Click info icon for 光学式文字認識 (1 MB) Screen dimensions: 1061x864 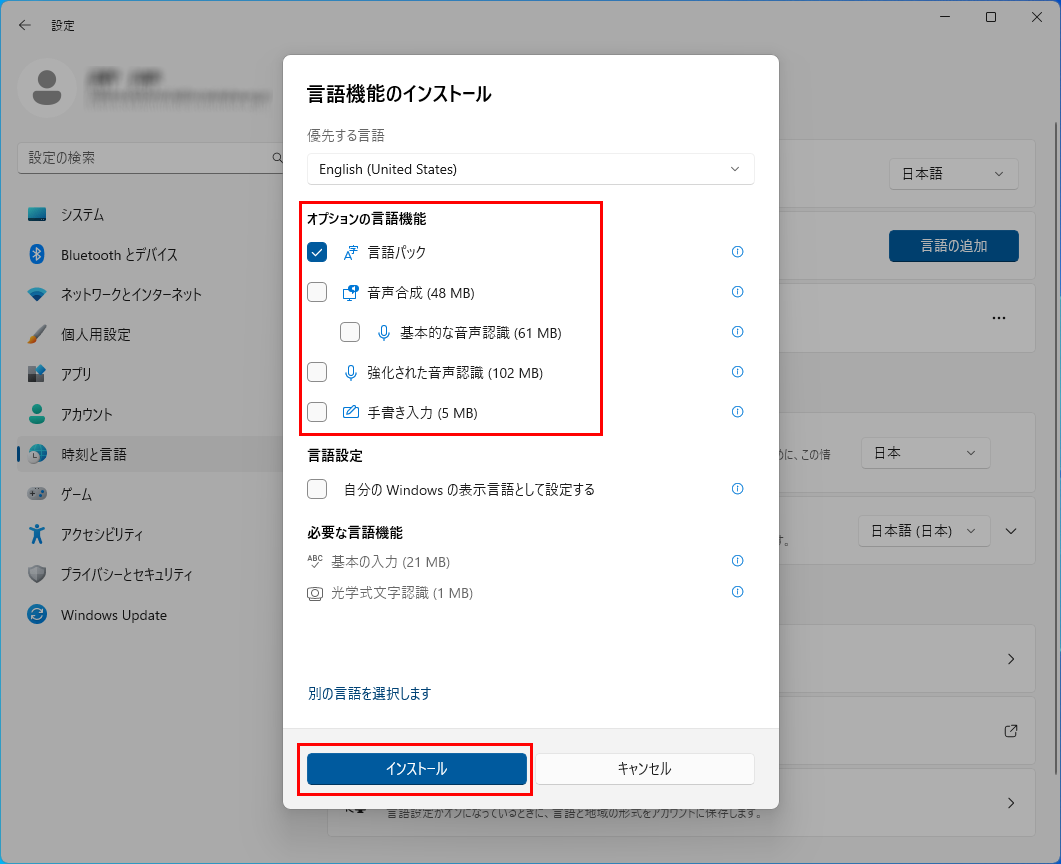click(738, 591)
